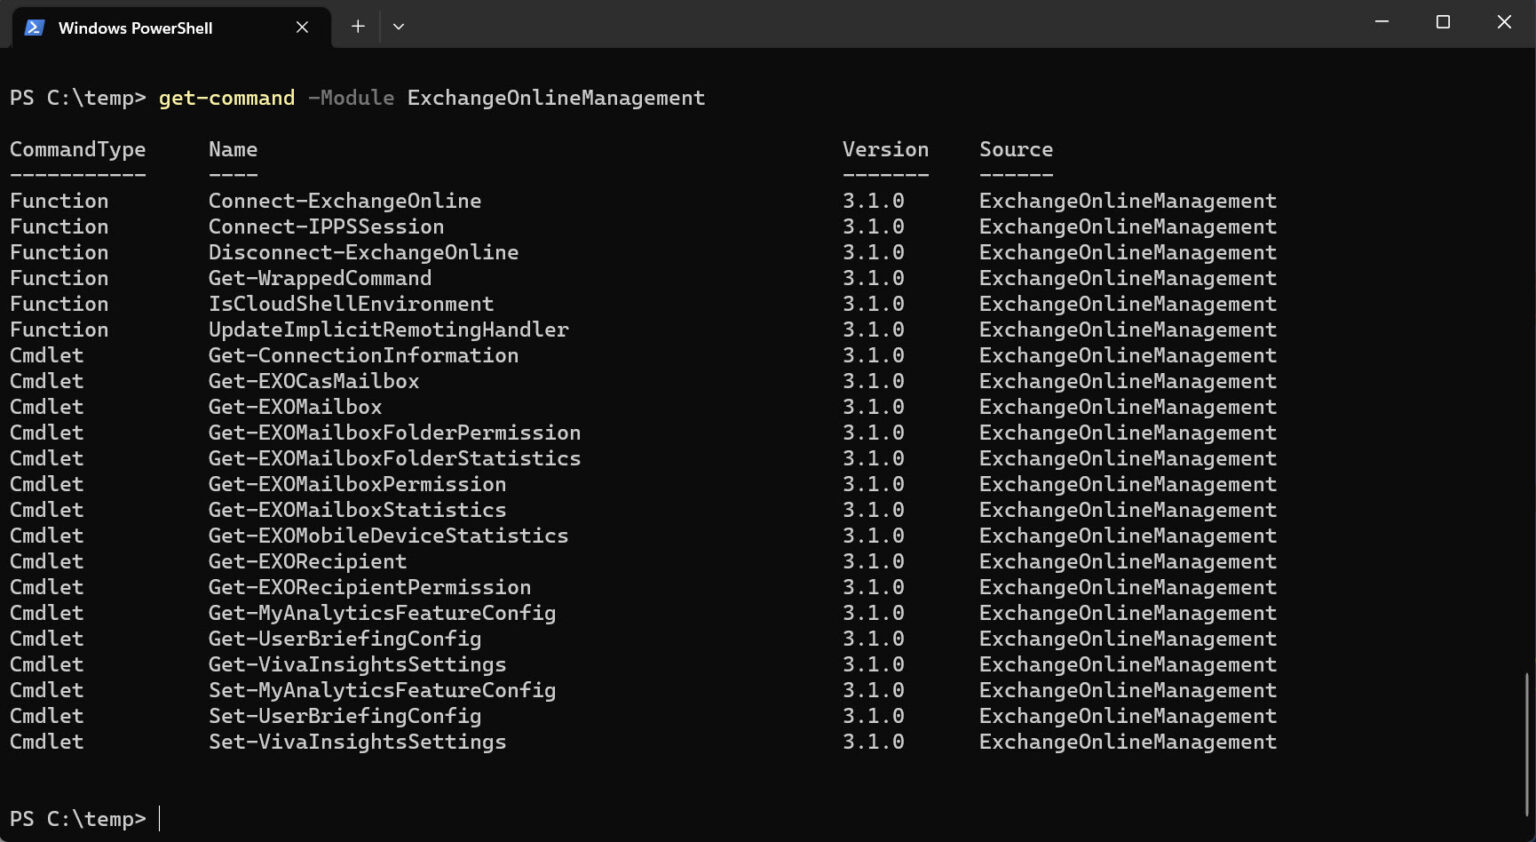Click Disconnect-ExchangeOnline in the list
The image size is (1536, 842).
363,252
